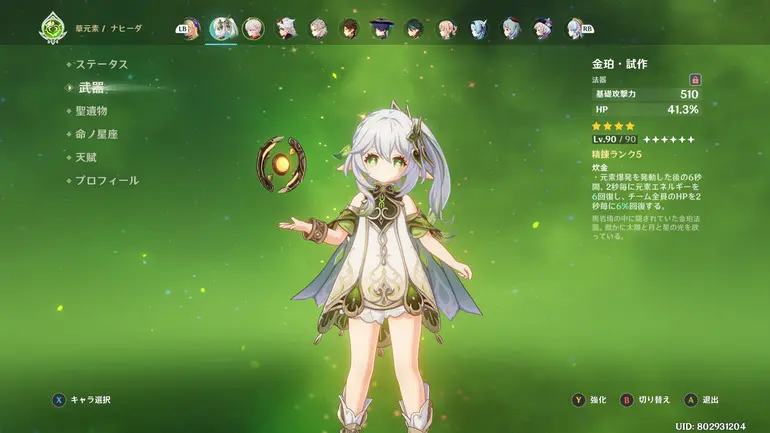770x433 pixels.
Task: Select Nahida's highlighted portrait in the character bar
Action: [222, 28]
